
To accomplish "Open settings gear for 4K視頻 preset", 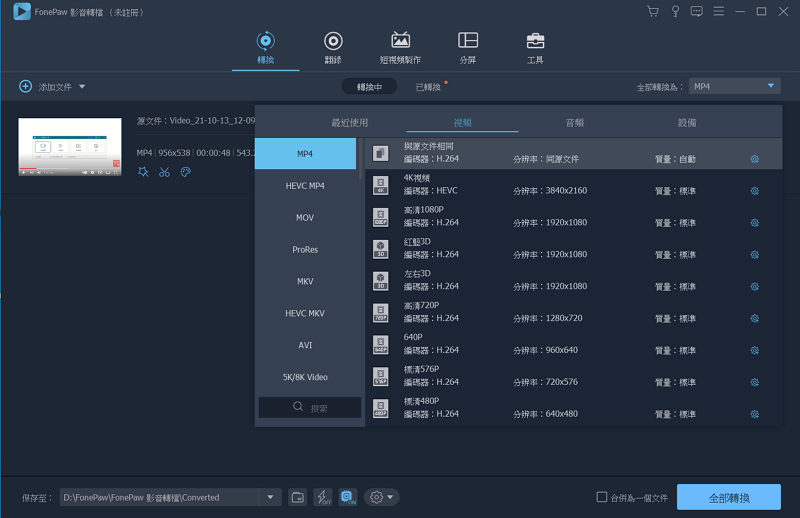I will pos(755,191).
